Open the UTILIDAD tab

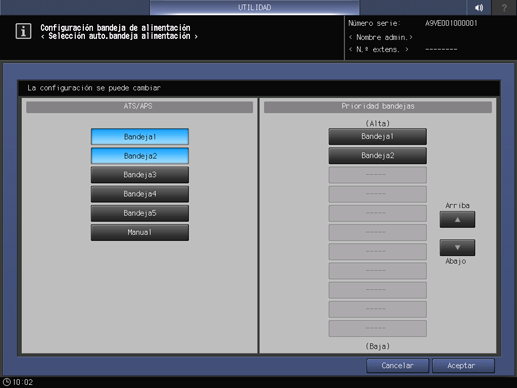(x=254, y=7)
